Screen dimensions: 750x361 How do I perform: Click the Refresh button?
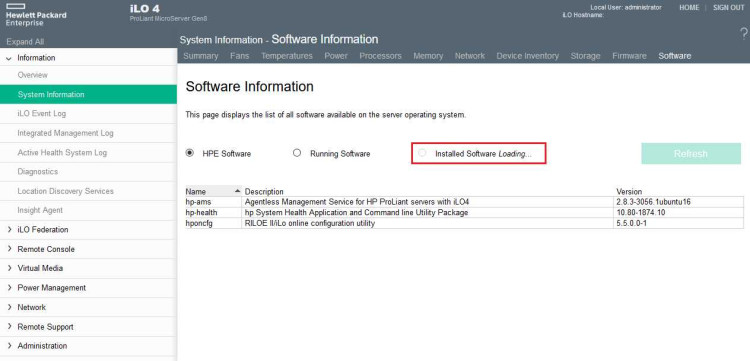(x=691, y=153)
